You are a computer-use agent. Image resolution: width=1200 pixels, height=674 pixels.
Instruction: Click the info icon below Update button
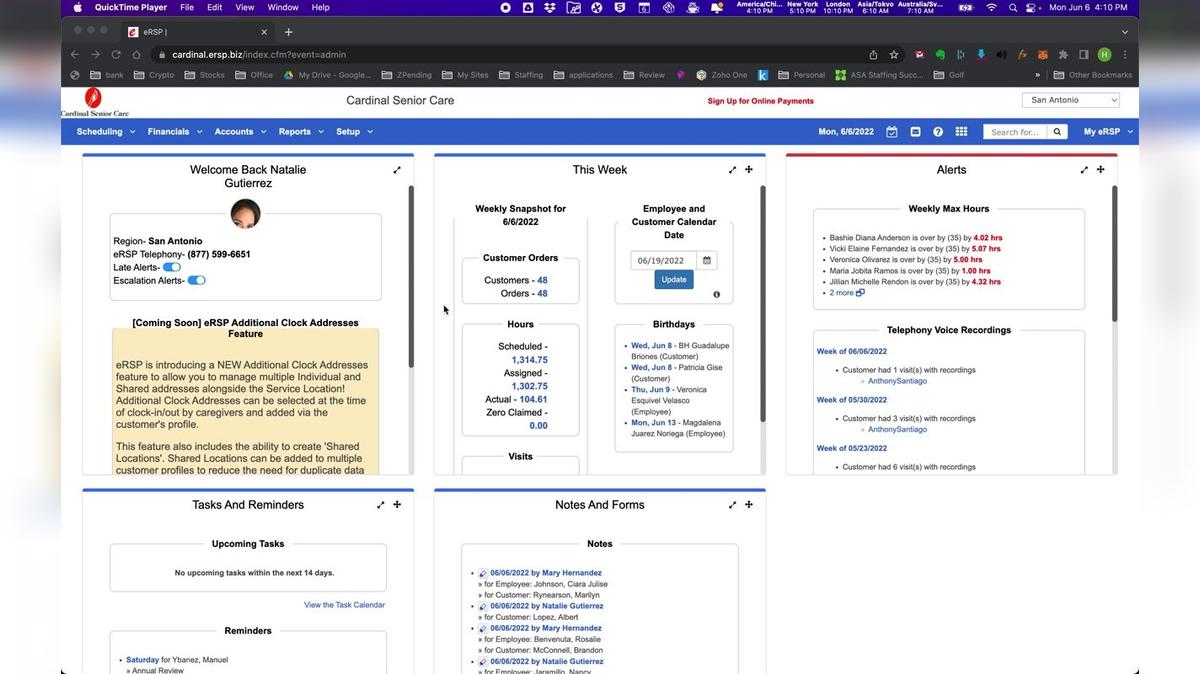coord(717,295)
